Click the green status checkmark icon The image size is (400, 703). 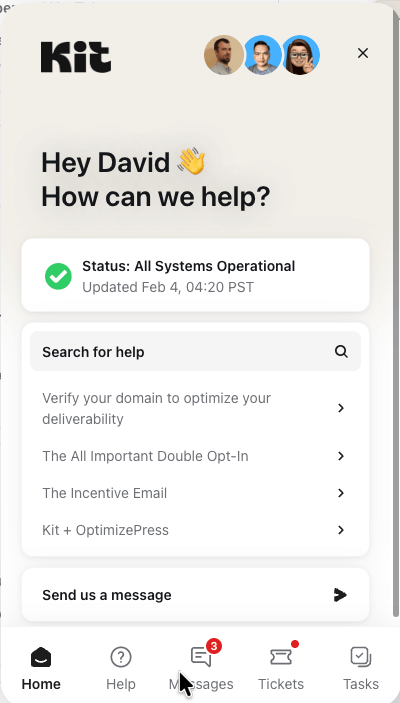[58, 276]
